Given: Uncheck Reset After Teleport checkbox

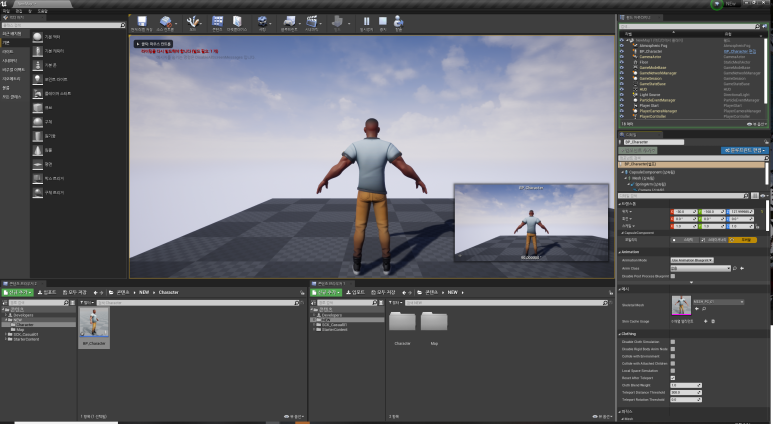Looking at the screenshot, I should click(673, 378).
